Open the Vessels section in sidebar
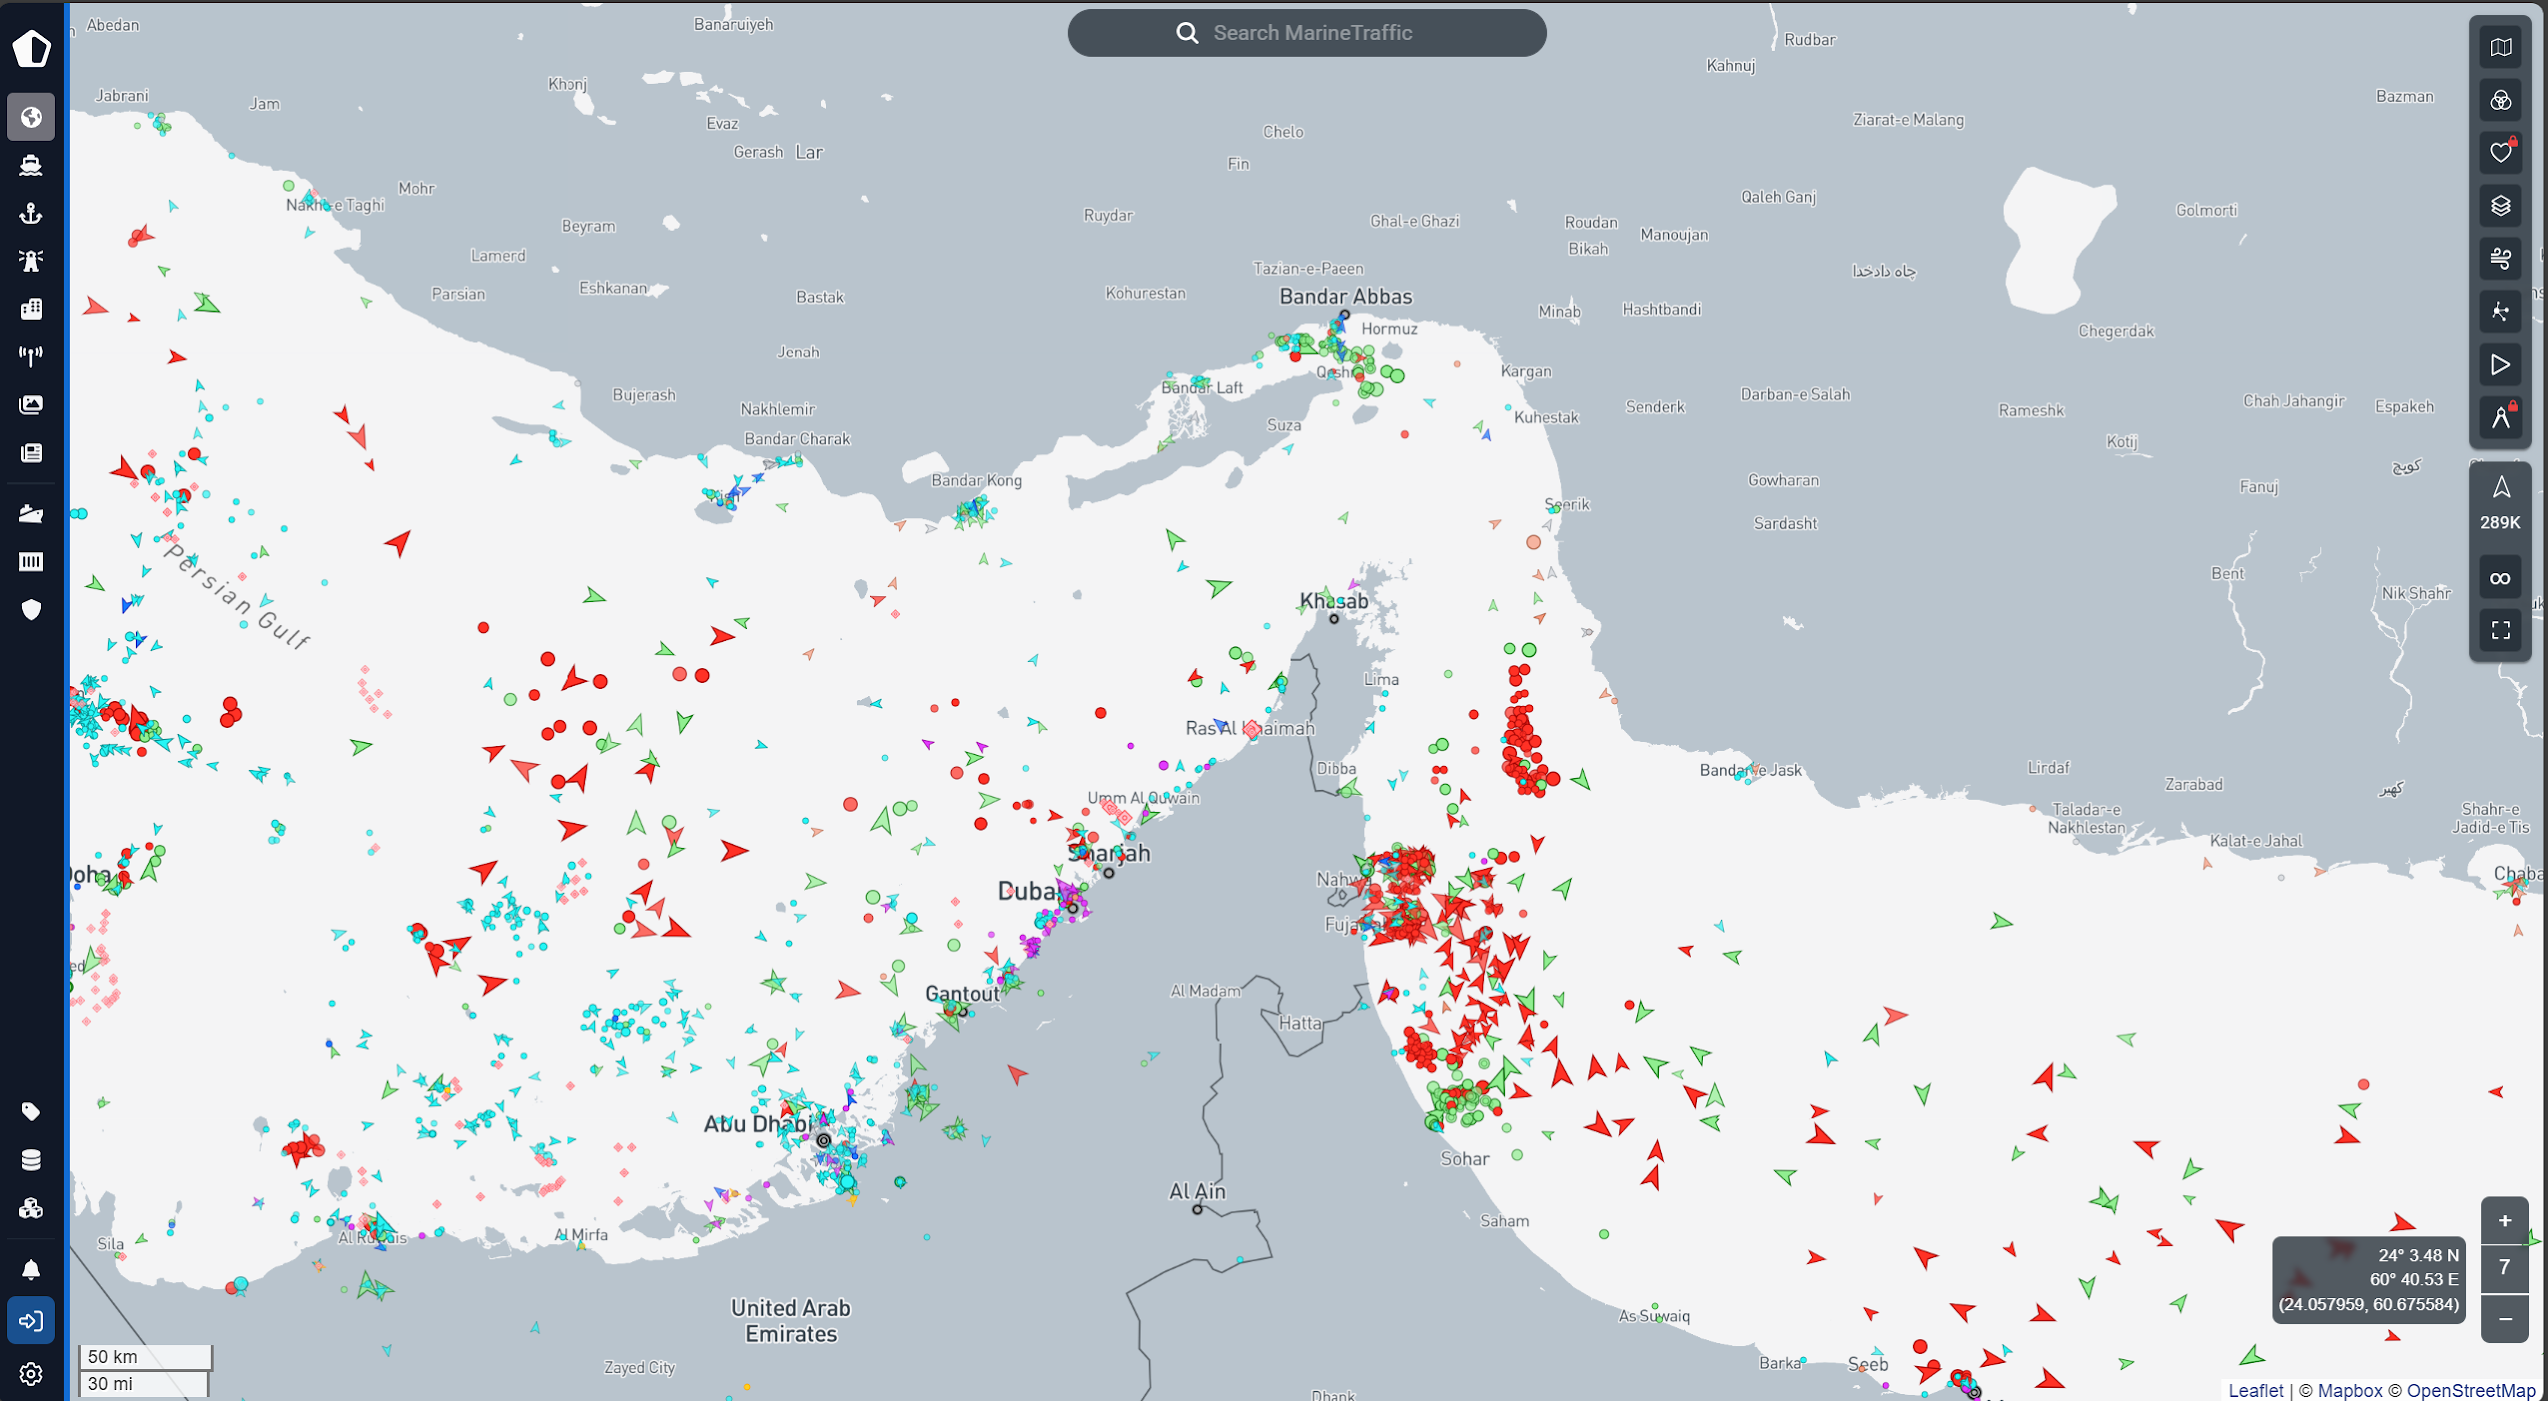2548x1401 pixels. point(31,165)
